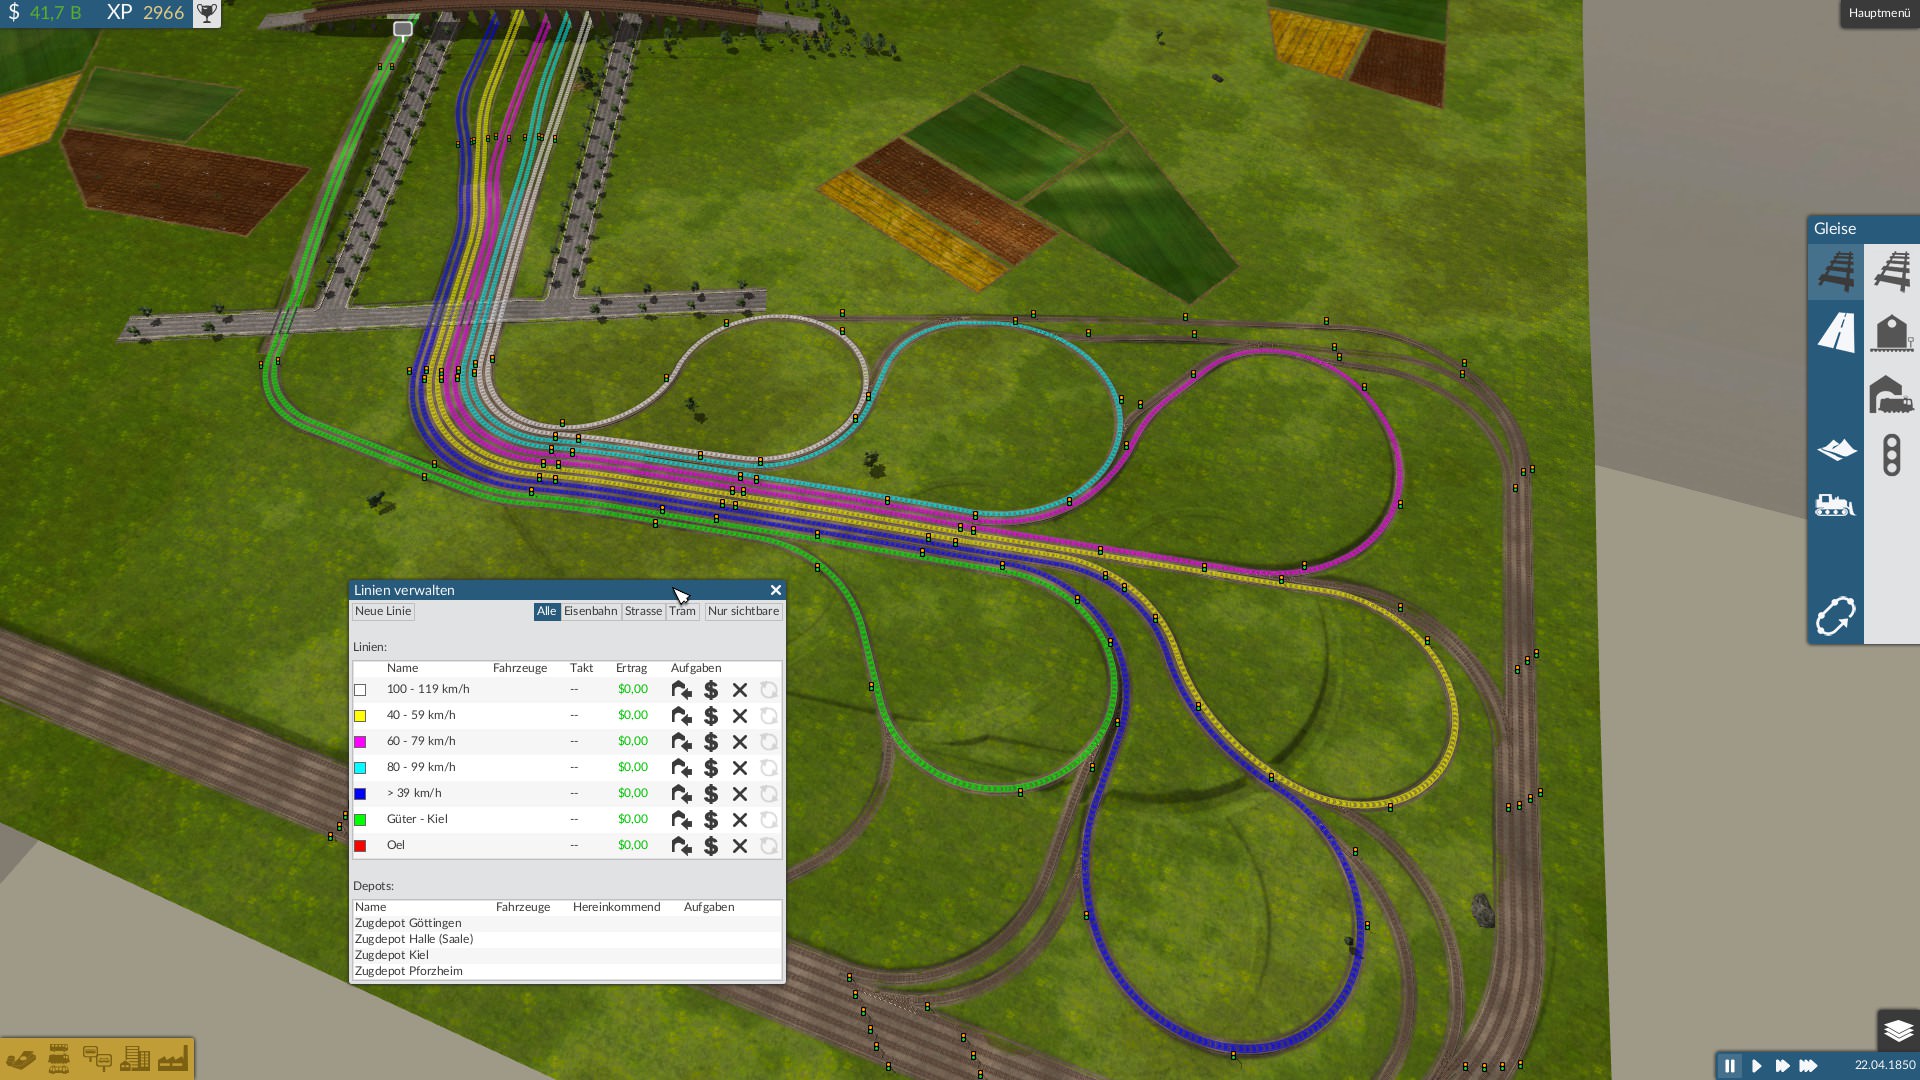Open the road construction menu

(x=1835, y=332)
